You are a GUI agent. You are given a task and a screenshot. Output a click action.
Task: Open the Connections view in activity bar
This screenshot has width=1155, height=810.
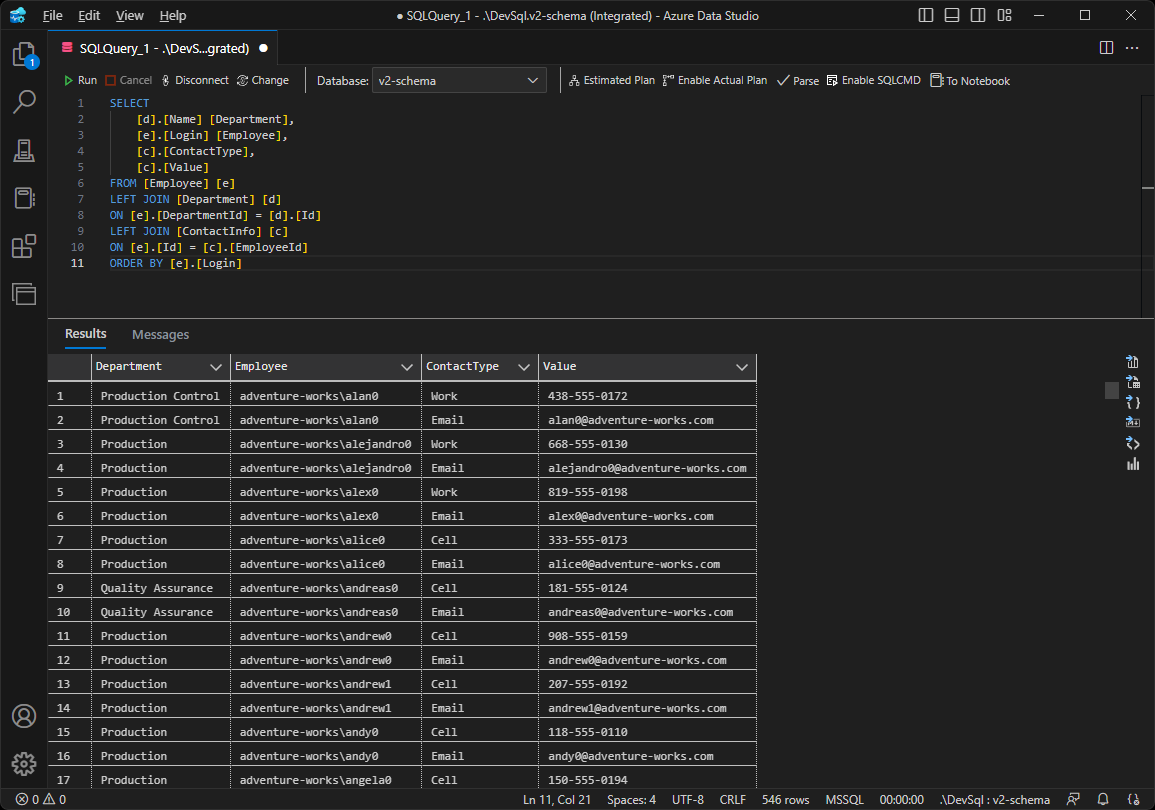[x=24, y=150]
